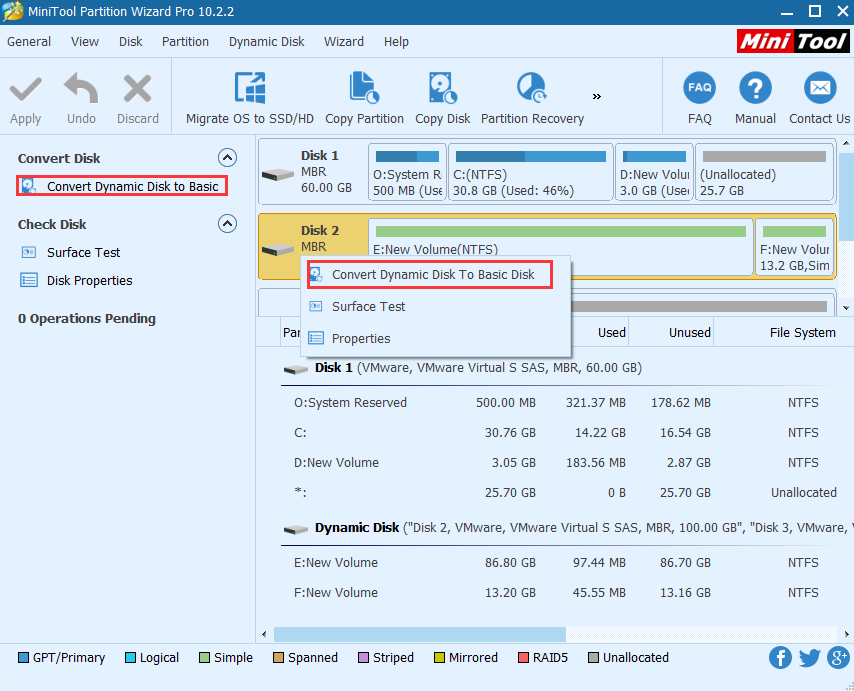Select the unallocated *: row
854x691 pixels.
pyautogui.click(x=567, y=493)
